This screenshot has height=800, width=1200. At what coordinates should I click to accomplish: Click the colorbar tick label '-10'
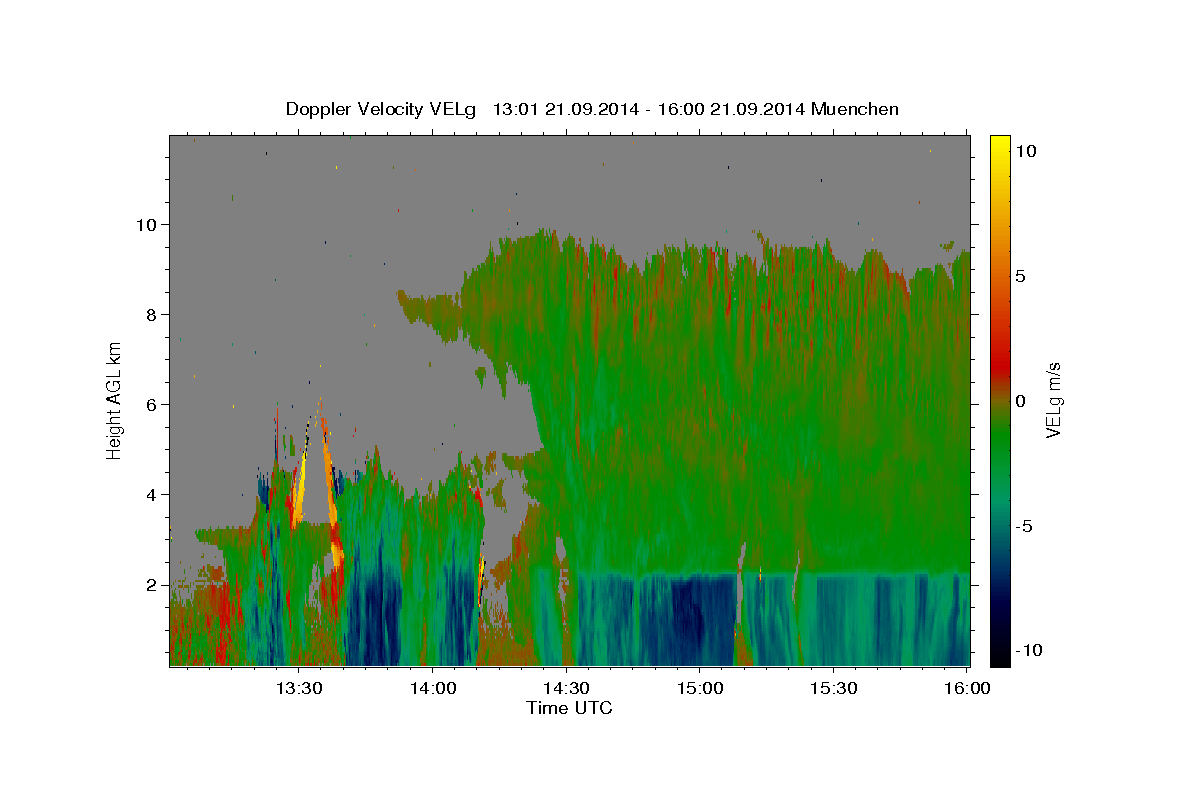(x=1028, y=651)
